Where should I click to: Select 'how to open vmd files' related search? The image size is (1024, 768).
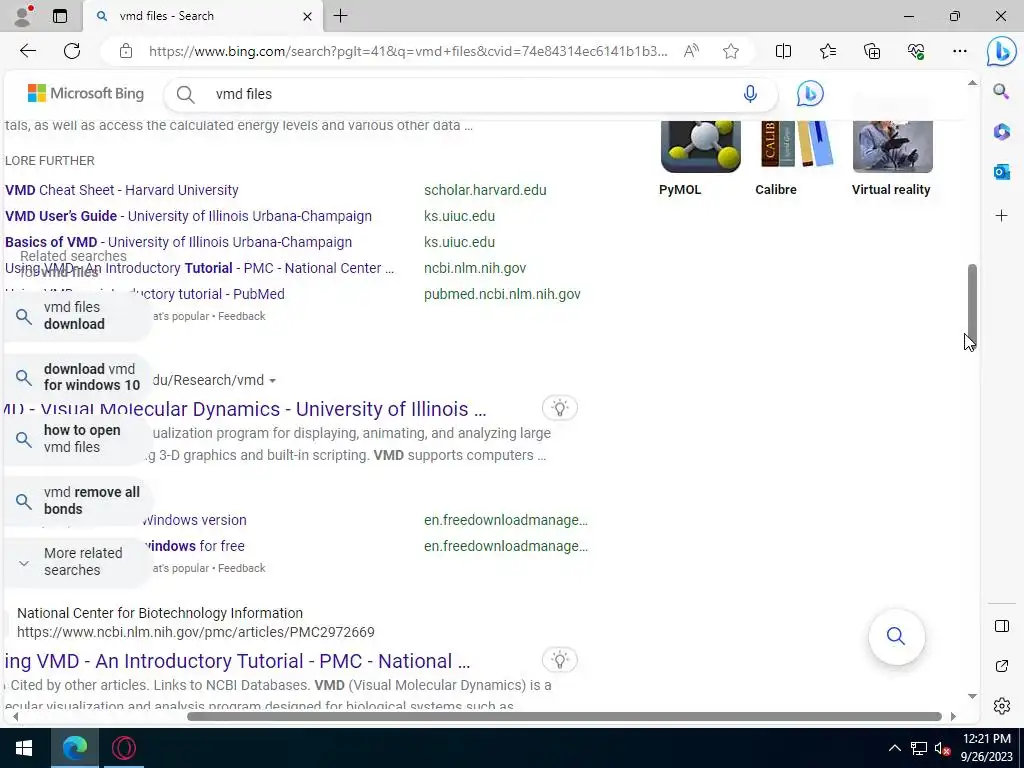[x=77, y=439]
